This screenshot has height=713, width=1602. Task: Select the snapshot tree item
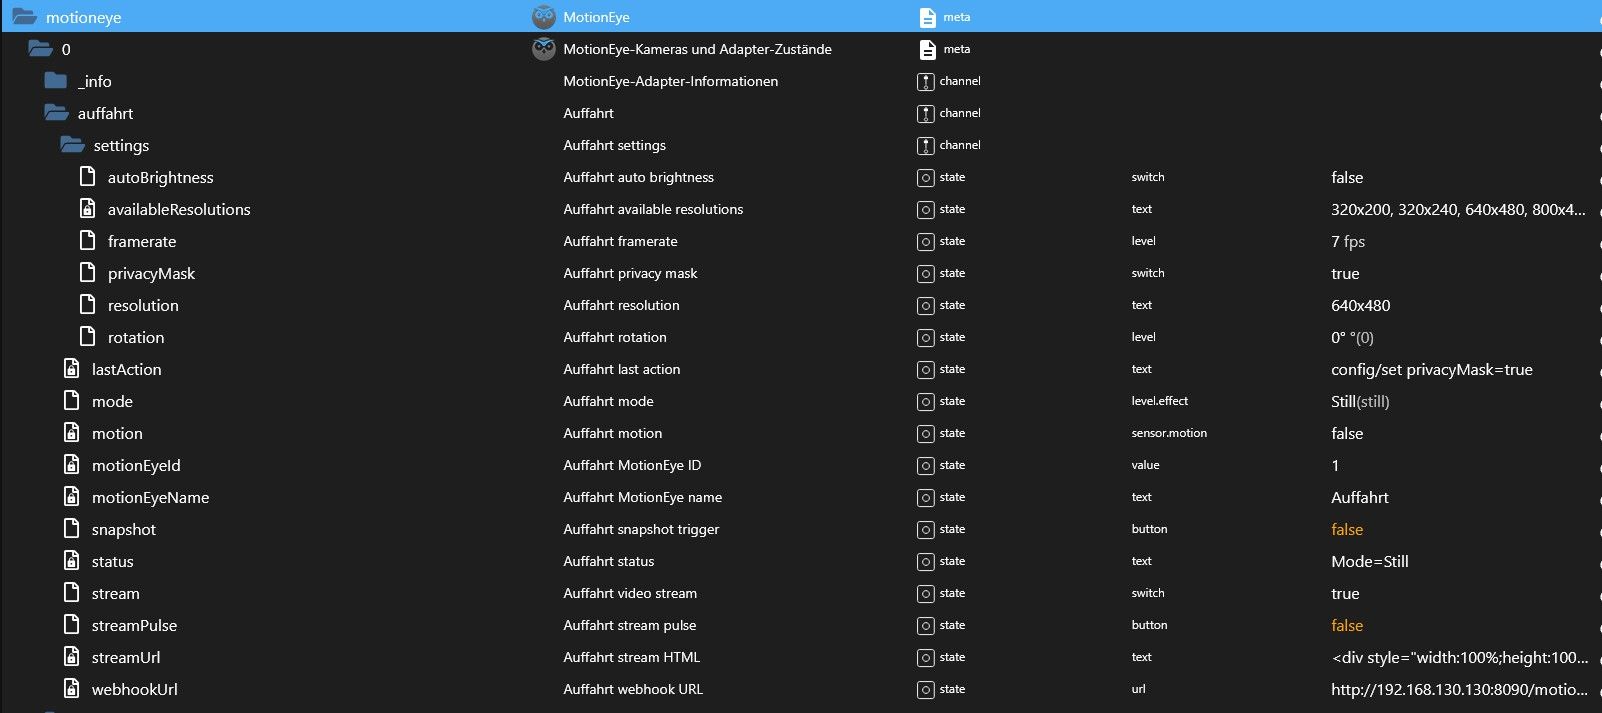click(x=124, y=529)
